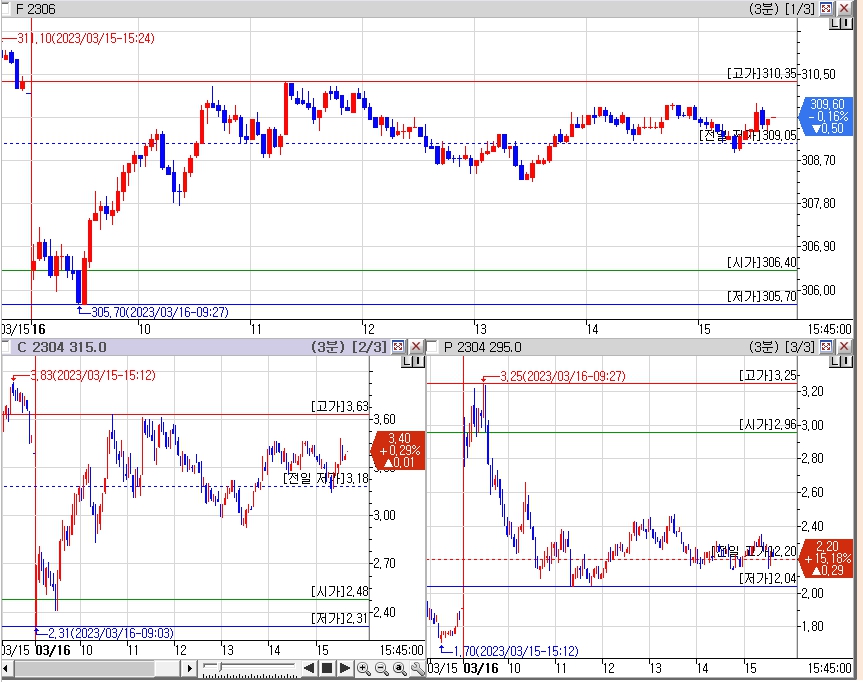This screenshot has height=682, width=863.
Task: Click the [저가]2.31 label in C 2304 chart
Action: (x=340, y=618)
